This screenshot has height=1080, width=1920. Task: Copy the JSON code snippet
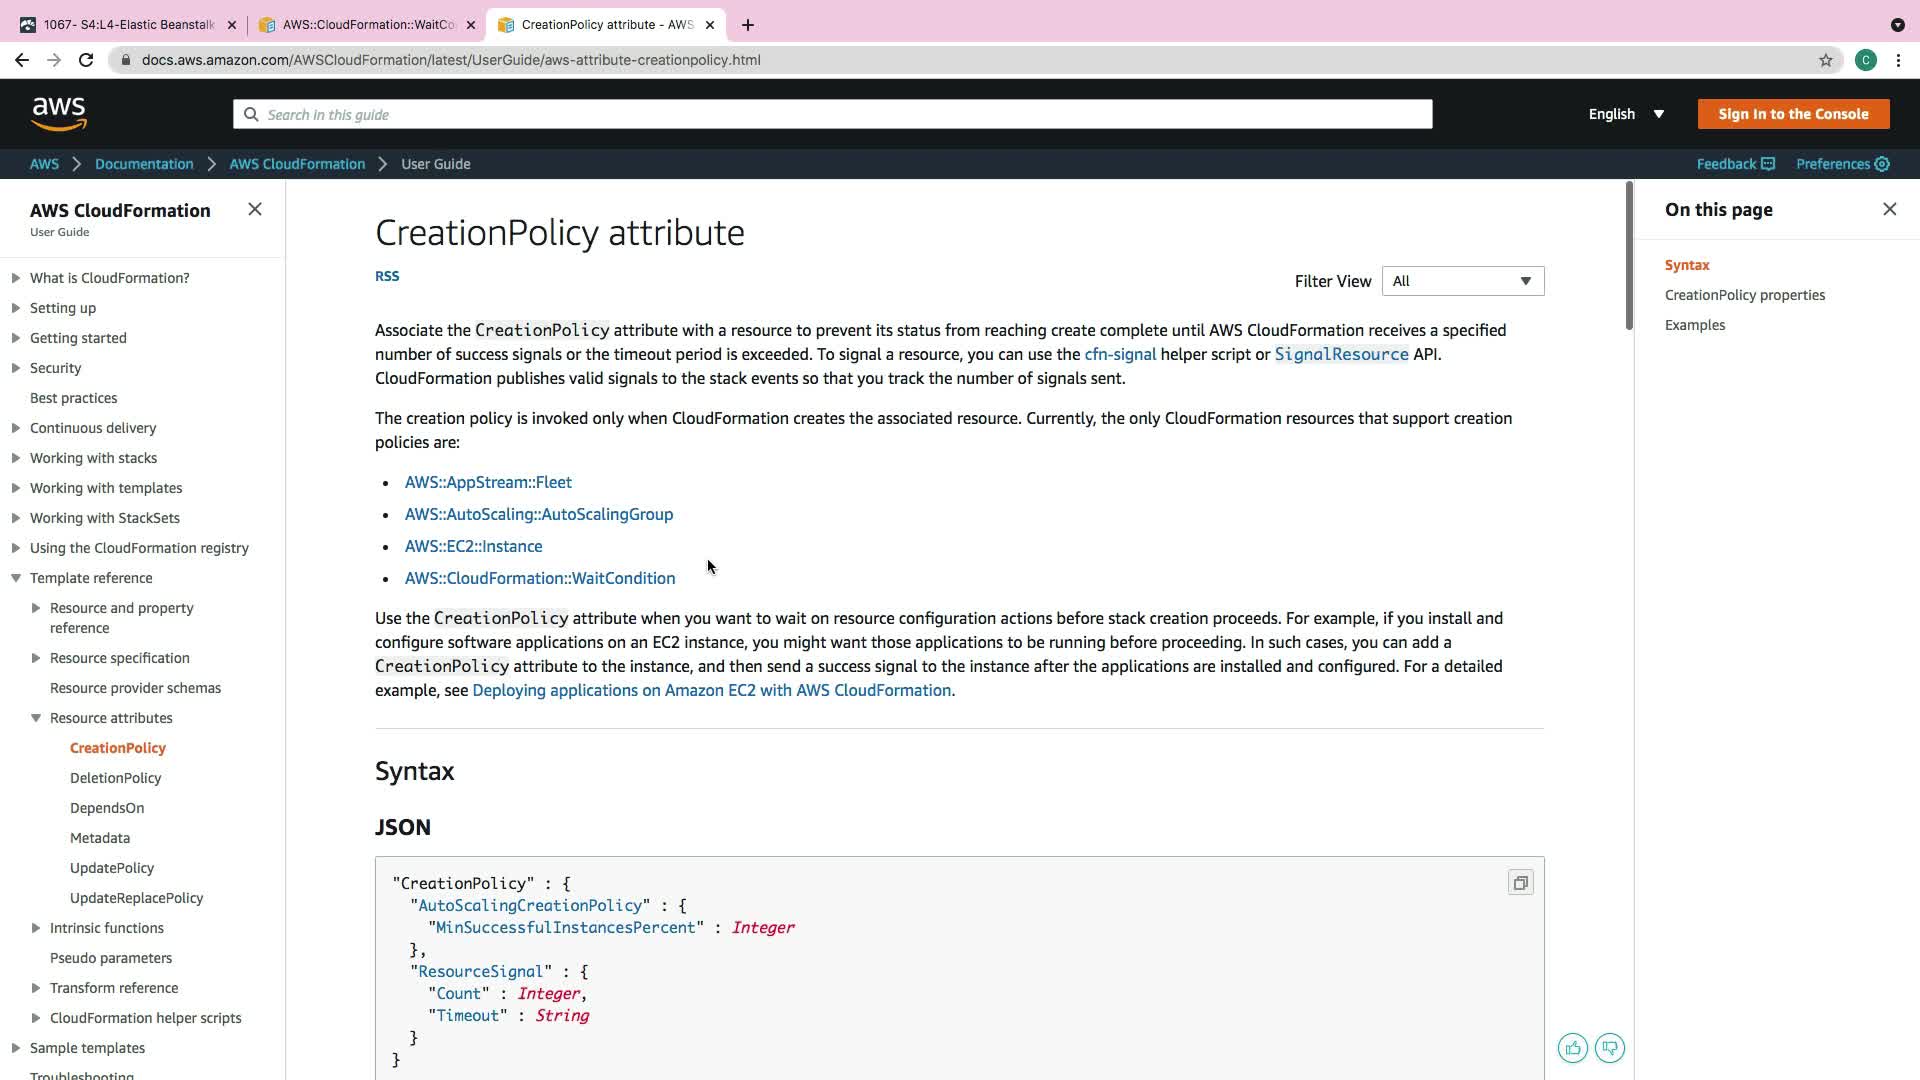click(1520, 883)
